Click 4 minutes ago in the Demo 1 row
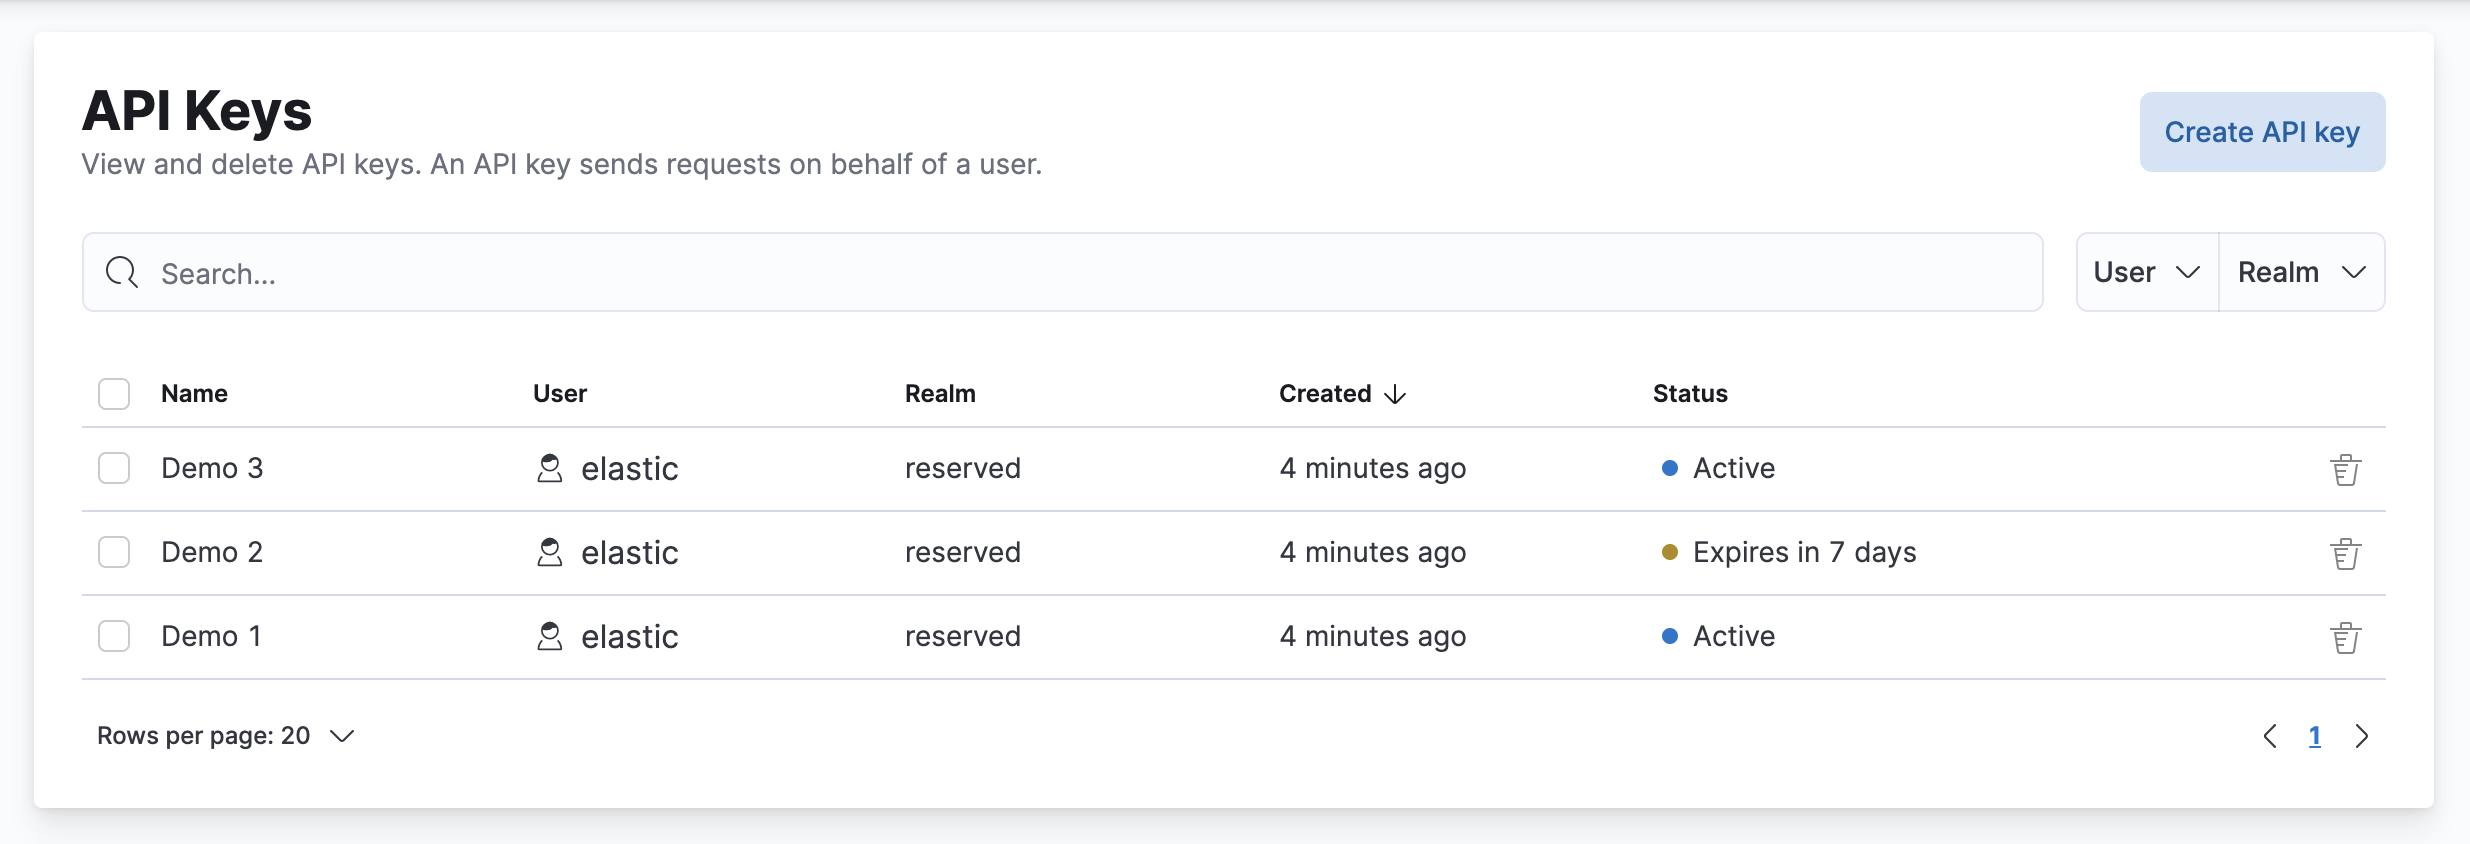Viewport: 2470px width, 844px height. tap(1373, 636)
